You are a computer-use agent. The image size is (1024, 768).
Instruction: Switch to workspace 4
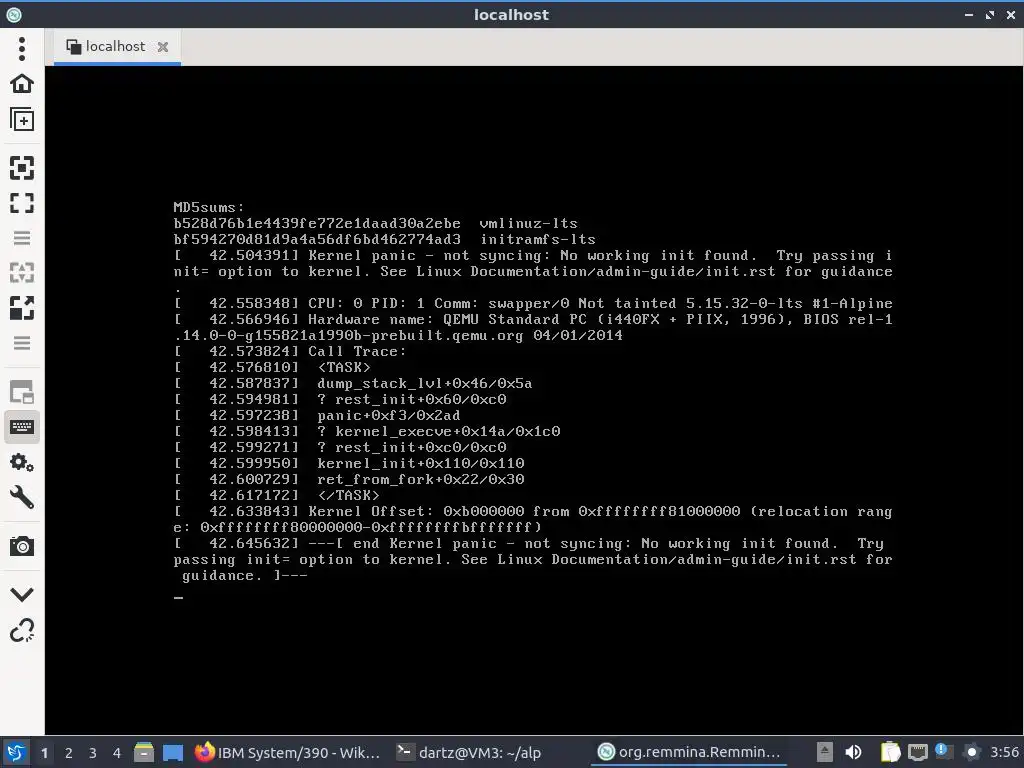point(117,753)
